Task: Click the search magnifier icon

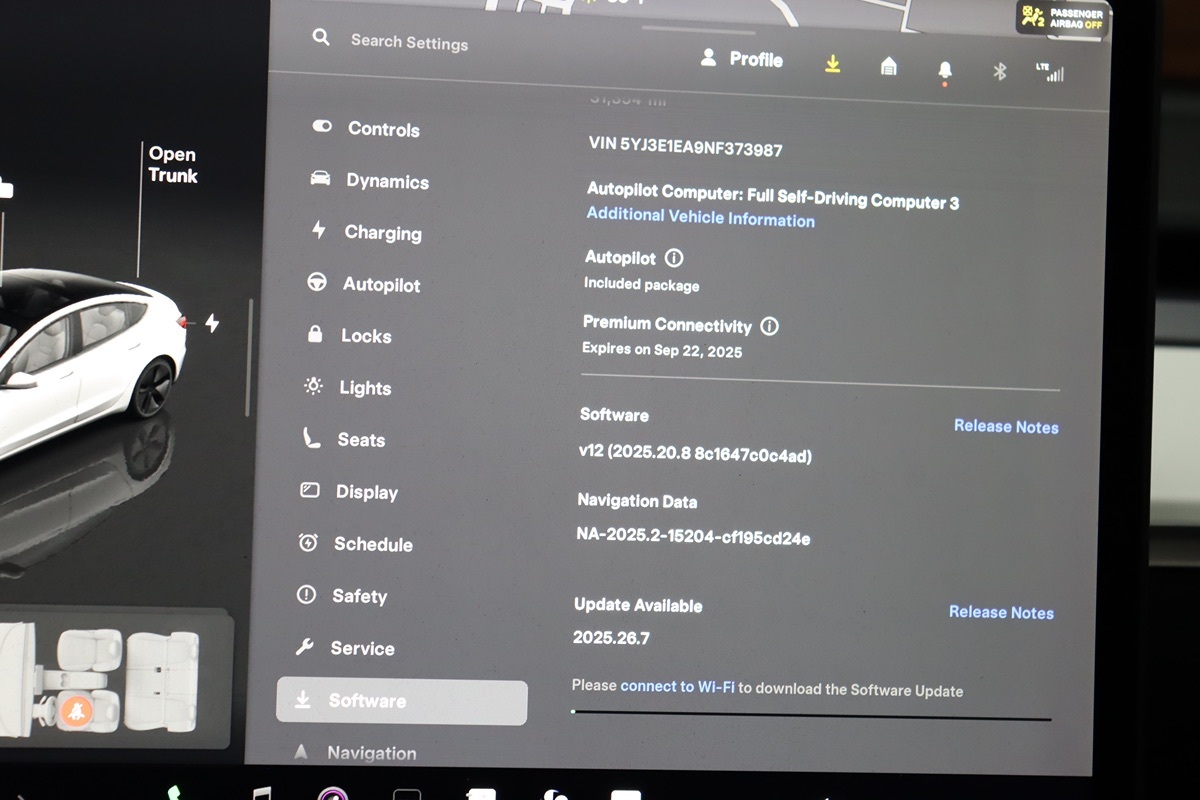Action: tap(320, 38)
